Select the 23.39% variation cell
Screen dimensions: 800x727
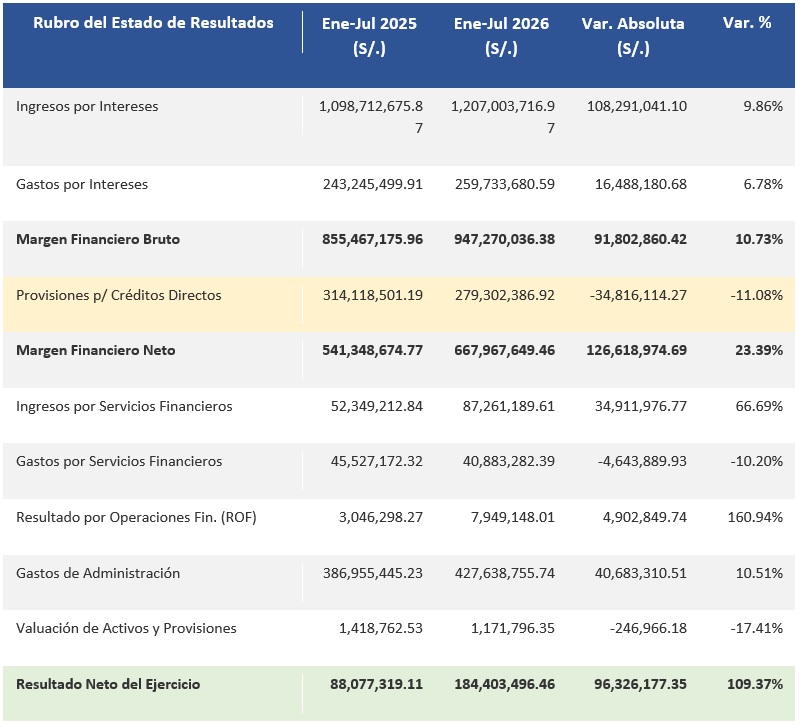point(759,350)
